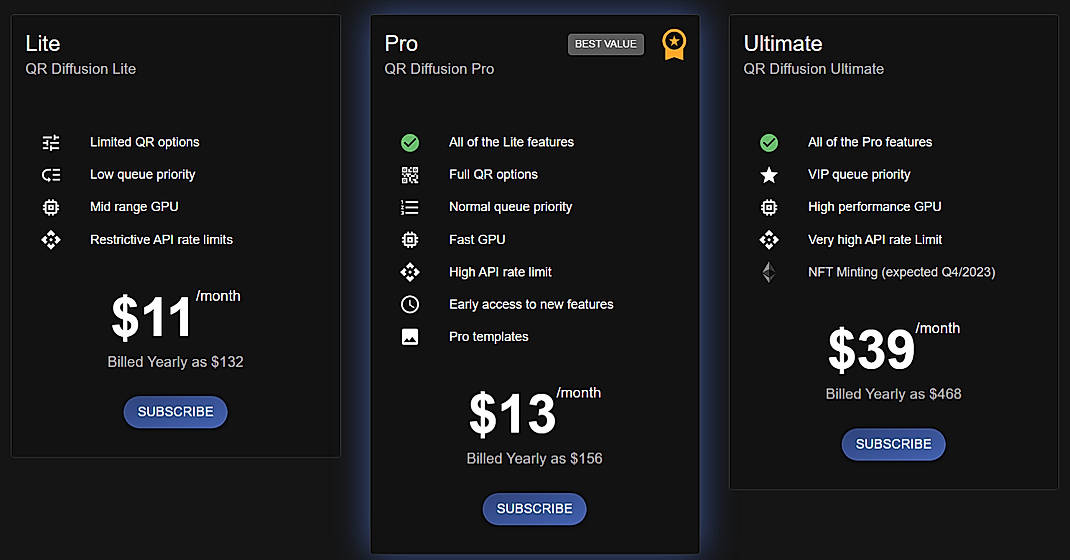Click the API icon beside High API rate limit

[x=410, y=272]
